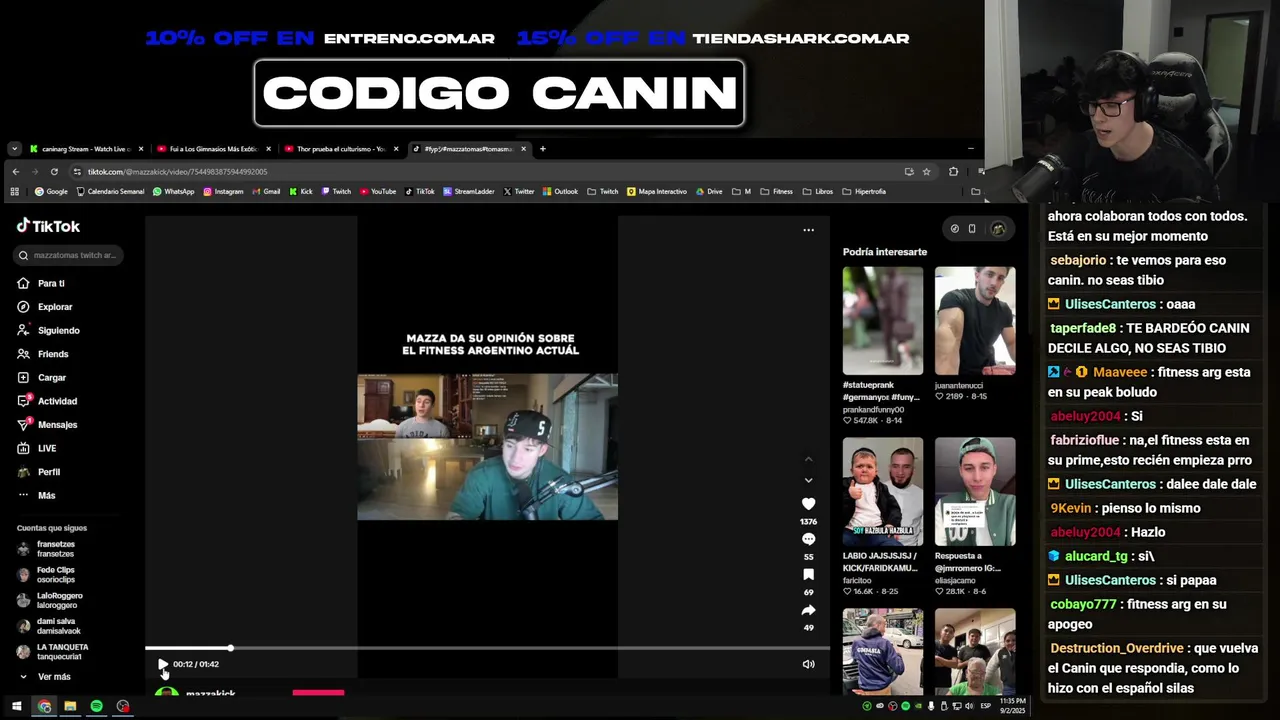Image resolution: width=1280 pixels, height=720 pixels.
Task: Open StreamLadder bookmark
Action: 468,192
